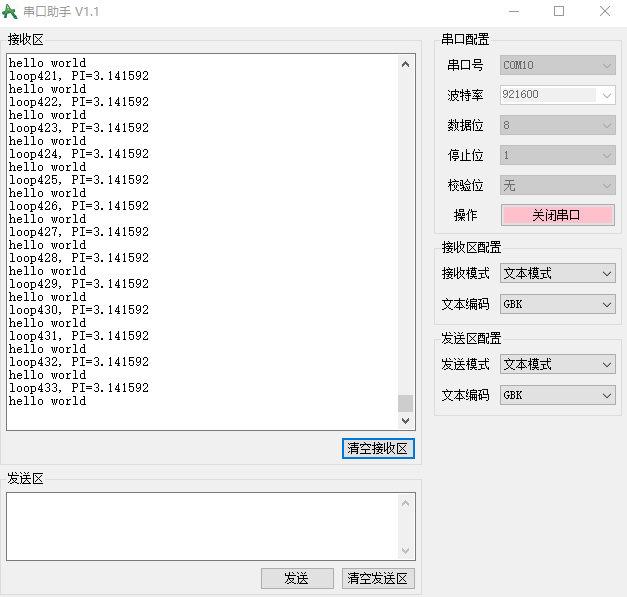Click the line 'loop427, PI=3.141592'

click(79, 232)
